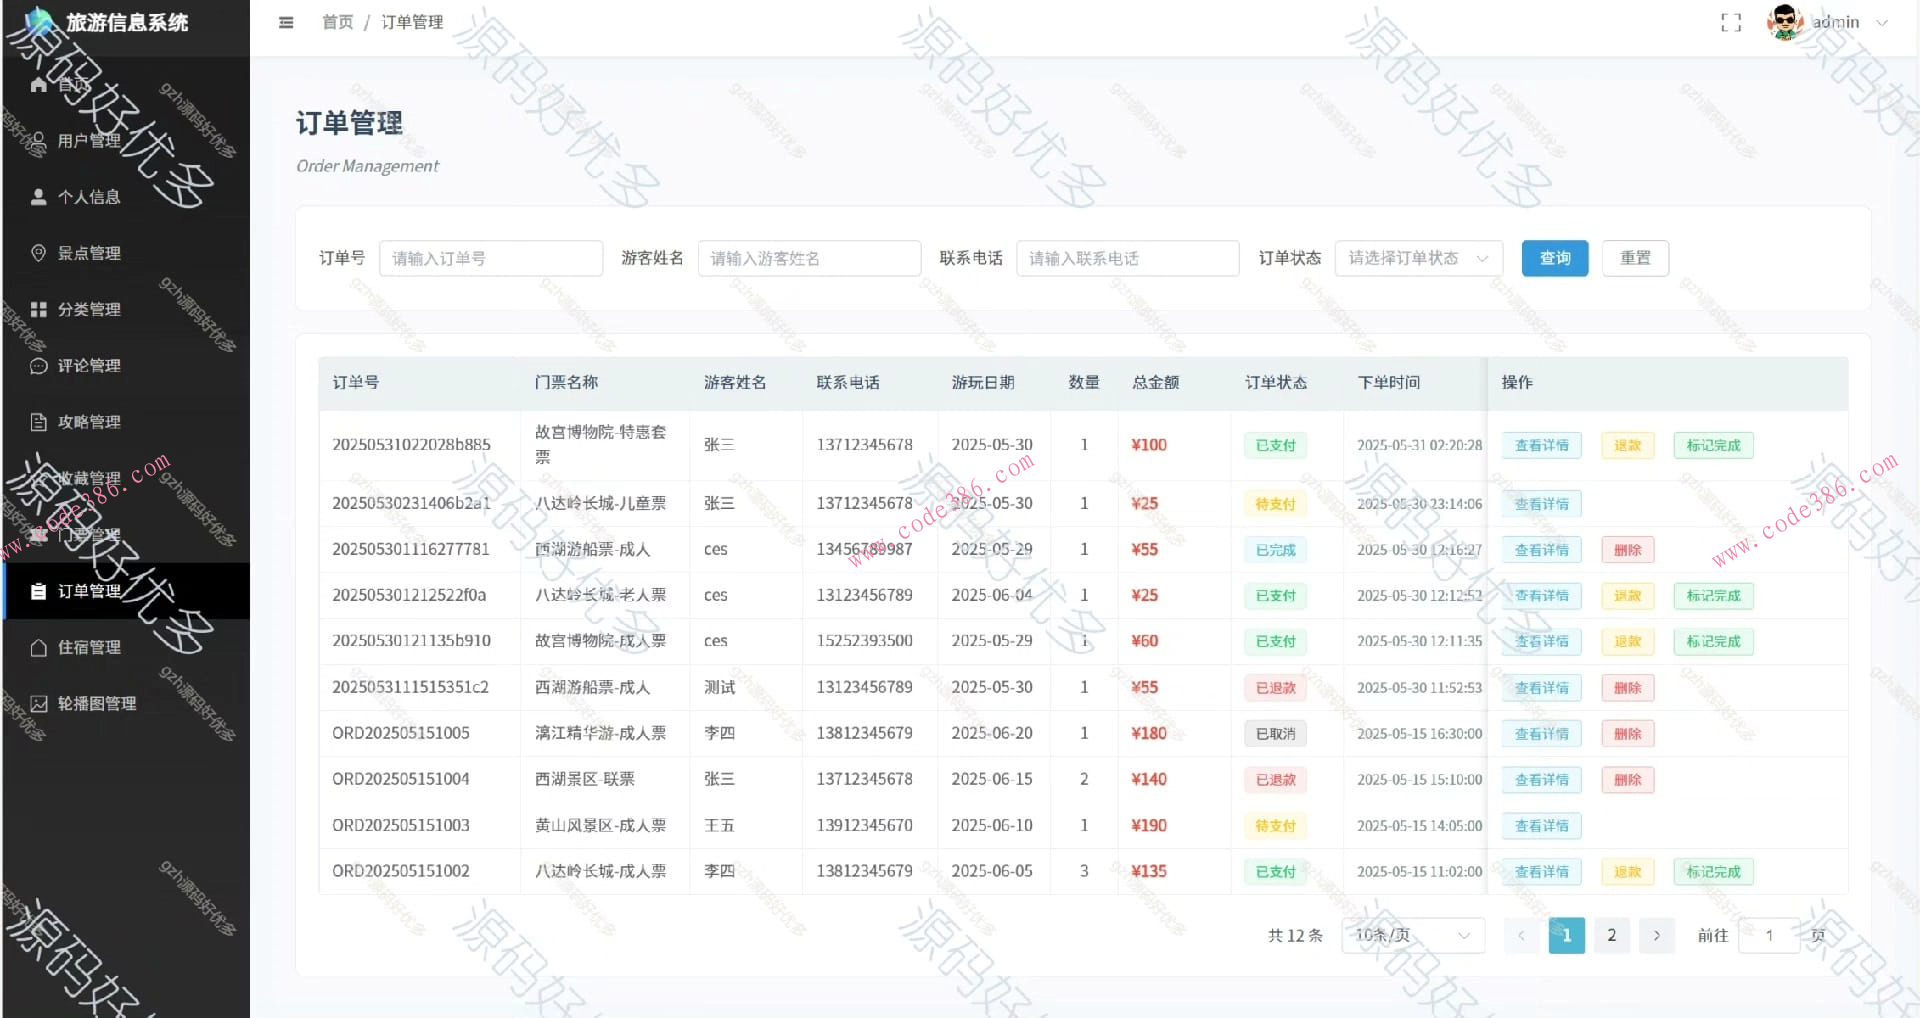Toggle the sidebar collapse hamburger icon
The height and width of the screenshot is (1018, 1920).
tap(286, 22)
